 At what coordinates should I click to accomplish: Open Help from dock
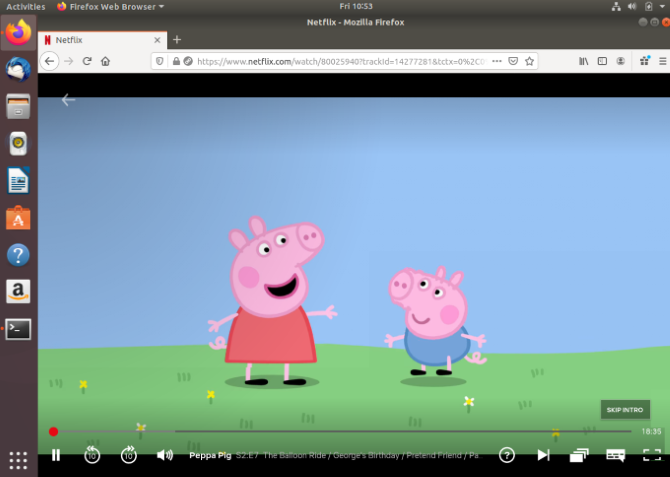pos(18,255)
